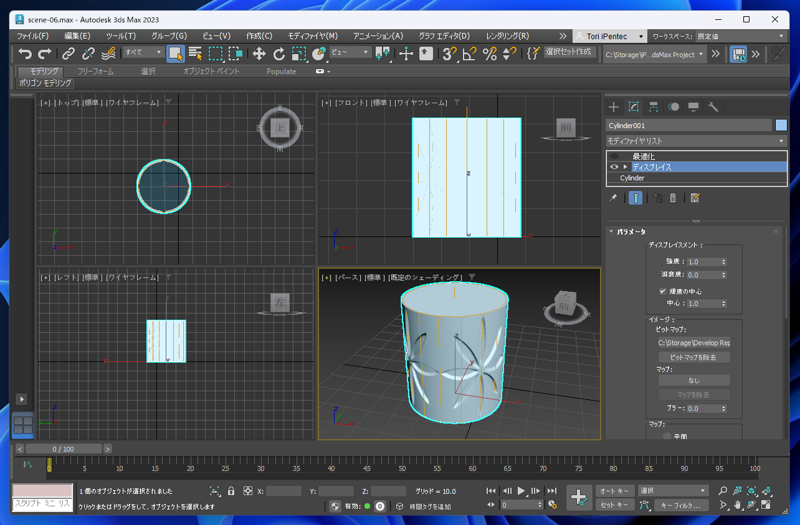Screen dimensions: 800x525
Task: Click the Pin Stack icon
Action: coord(613,198)
